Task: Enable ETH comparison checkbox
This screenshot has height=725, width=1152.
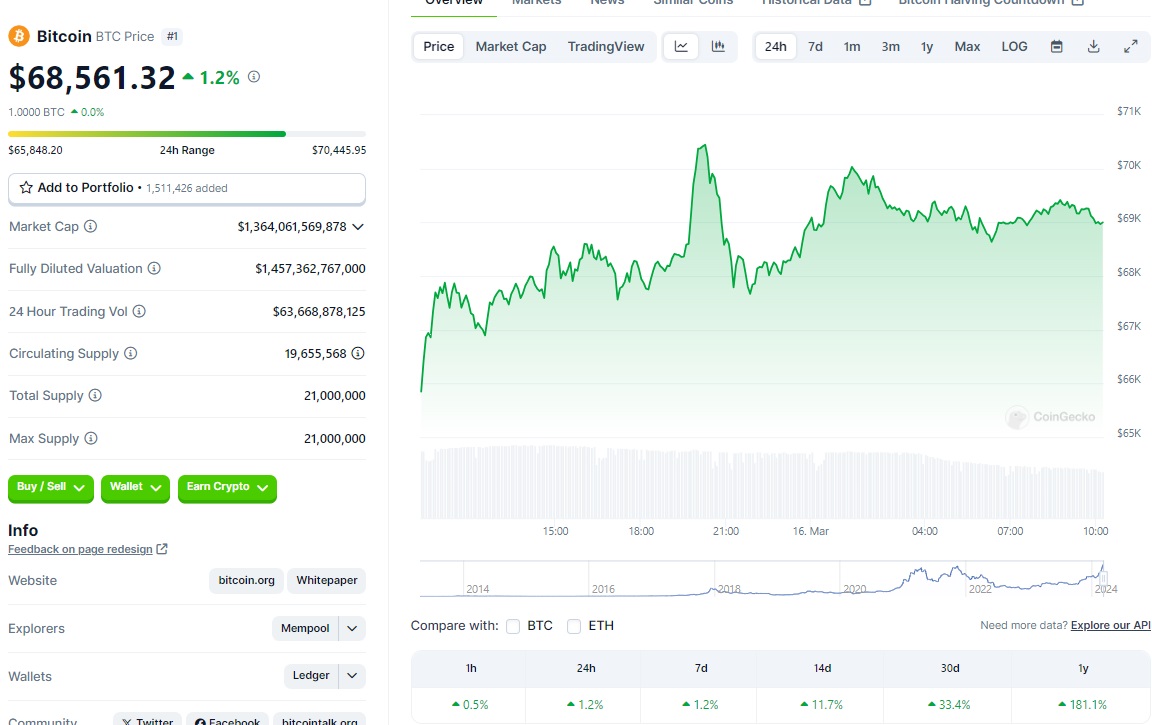Action: click(574, 626)
